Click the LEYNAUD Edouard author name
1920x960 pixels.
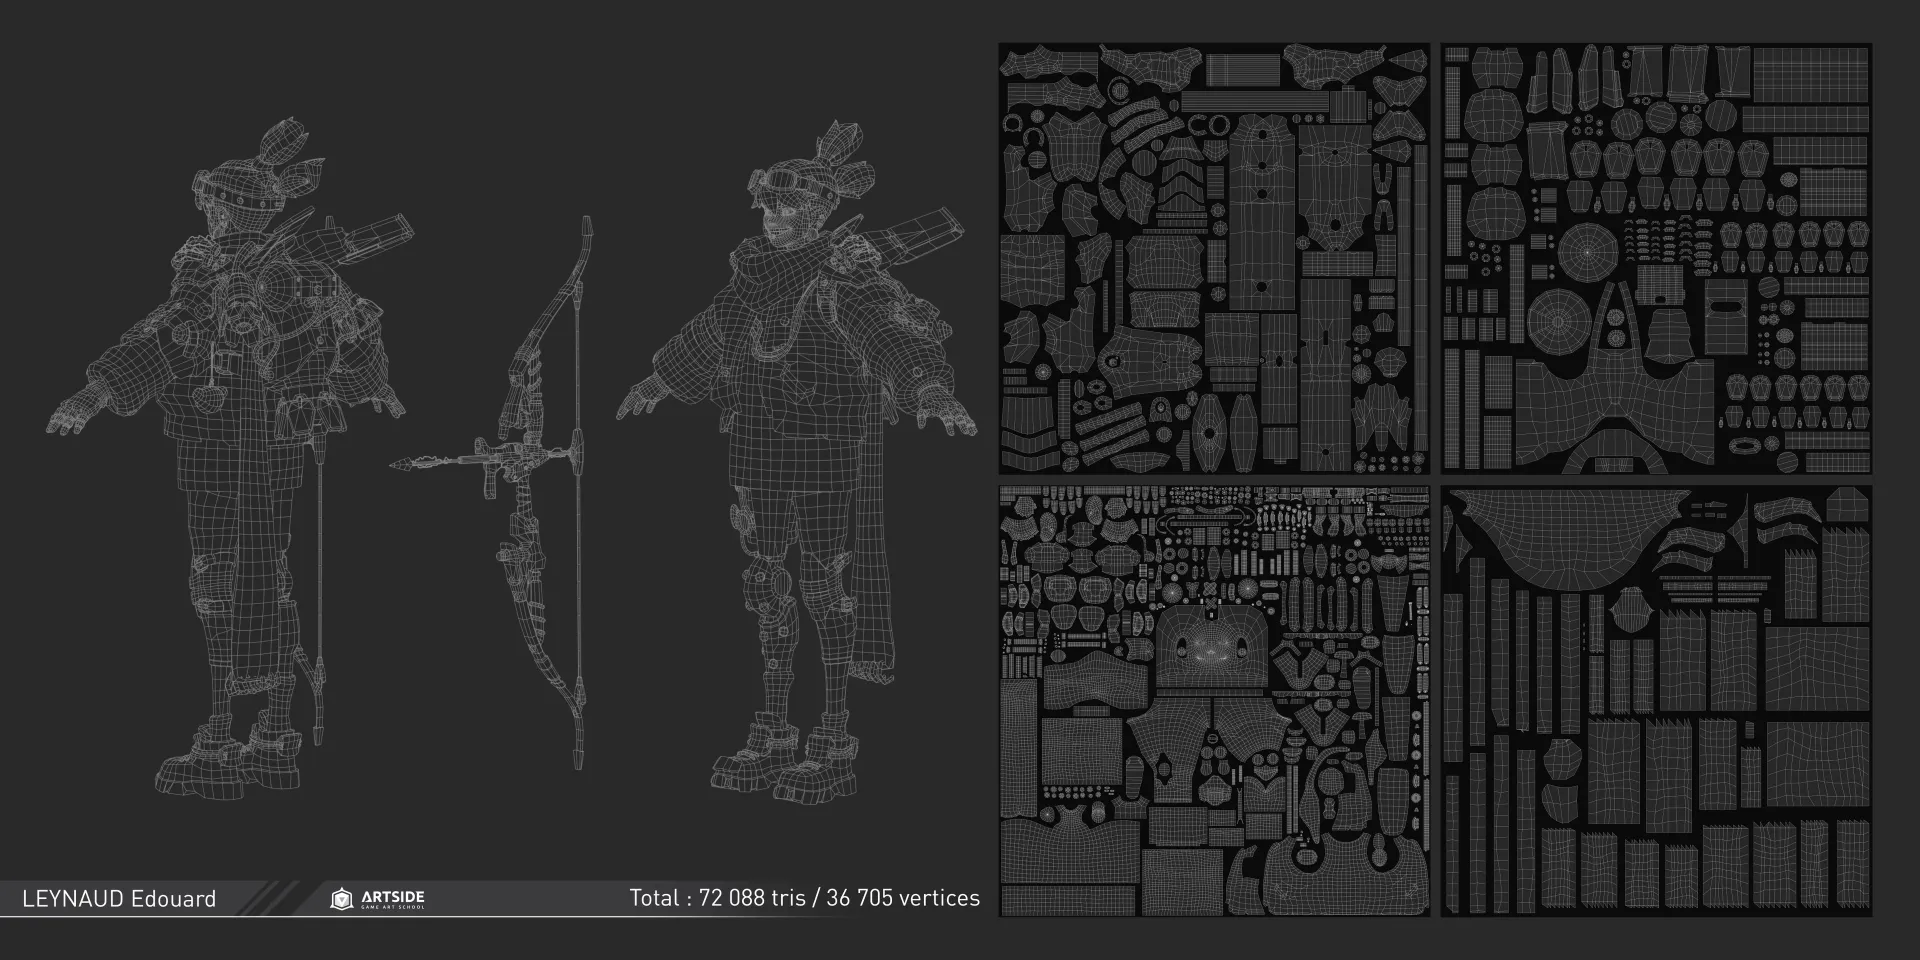[x=119, y=899]
